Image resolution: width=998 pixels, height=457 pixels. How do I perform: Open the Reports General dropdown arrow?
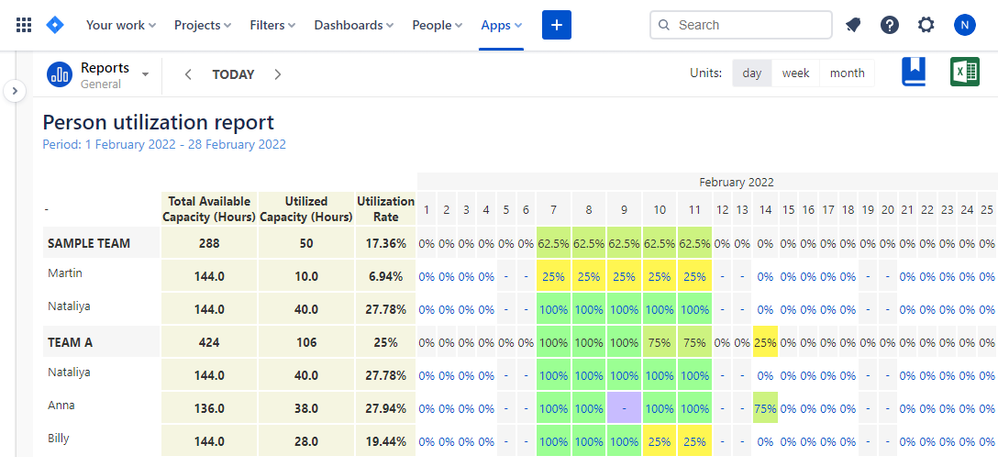(145, 74)
